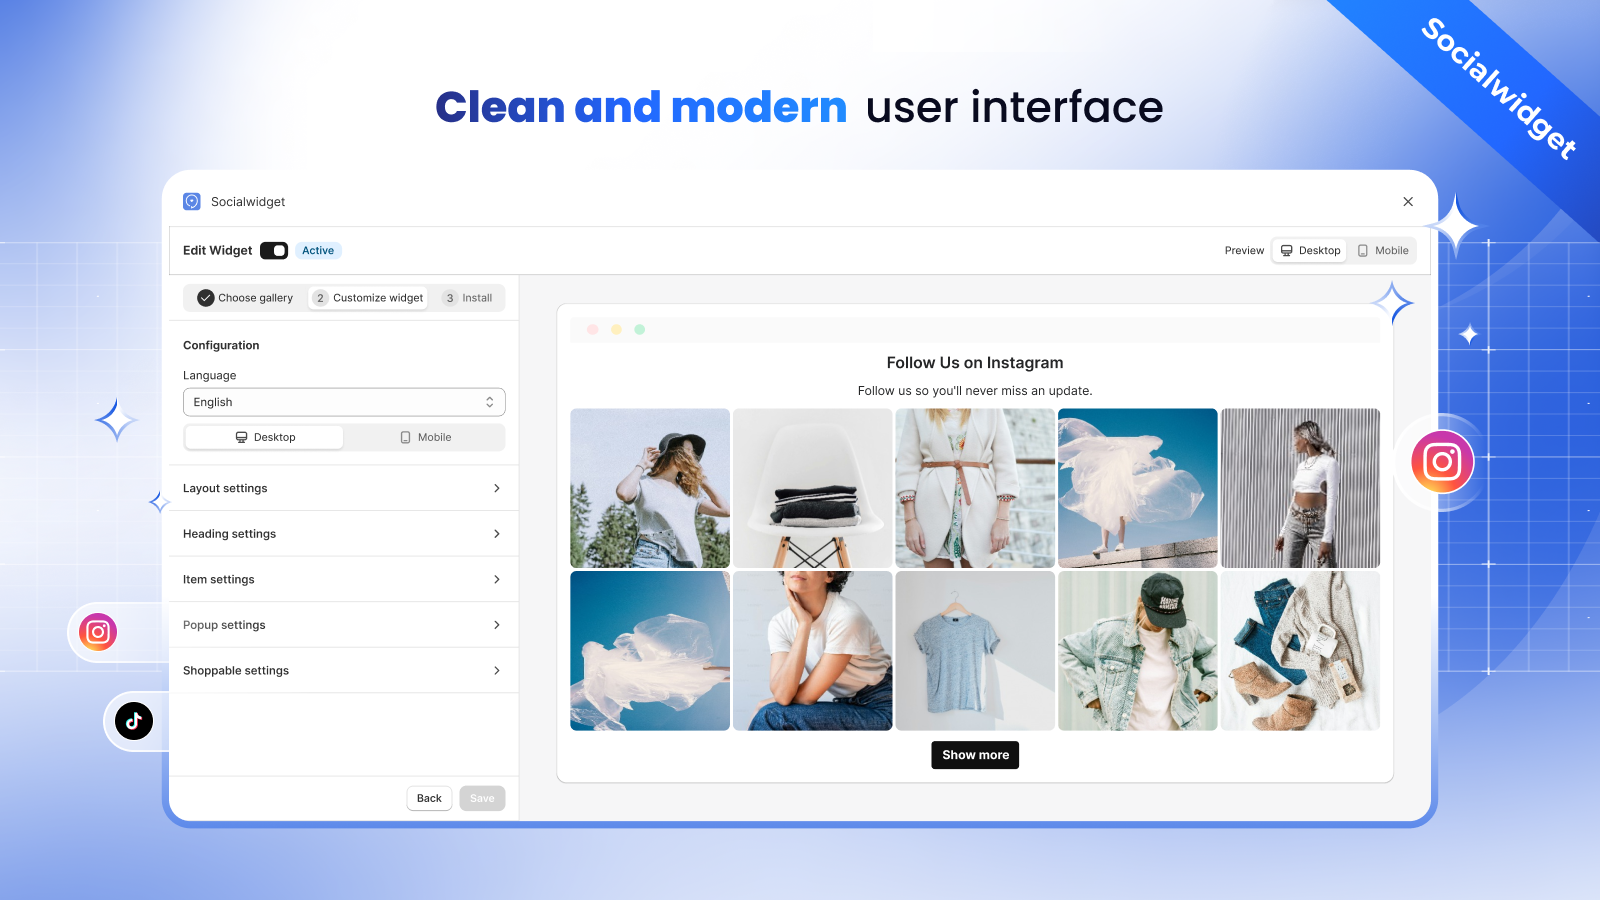Image resolution: width=1600 pixels, height=900 pixels.
Task: Click the Show more button in the preview
Action: (x=975, y=755)
